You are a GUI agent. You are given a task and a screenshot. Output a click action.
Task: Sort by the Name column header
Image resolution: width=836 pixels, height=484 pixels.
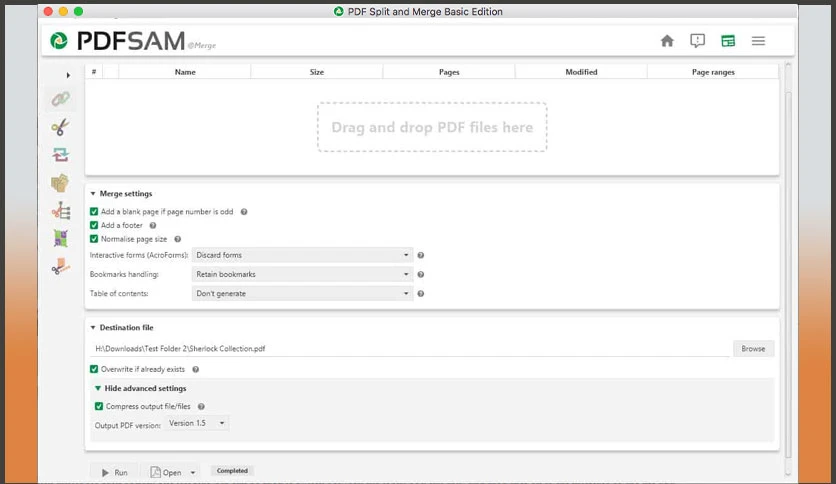(x=184, y=72)
